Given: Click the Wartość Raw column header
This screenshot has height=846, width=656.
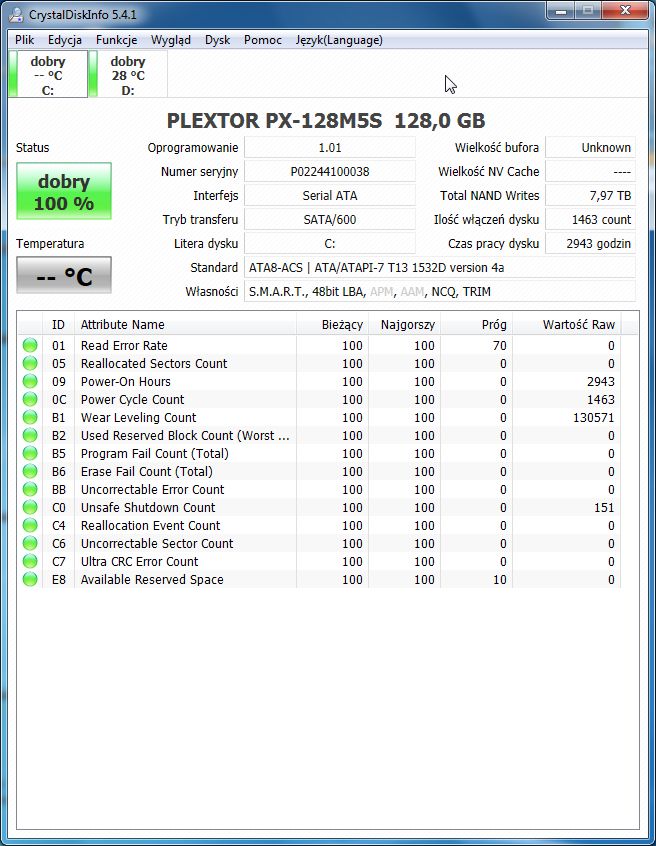Looking at the screenshot, I should 566,324.
